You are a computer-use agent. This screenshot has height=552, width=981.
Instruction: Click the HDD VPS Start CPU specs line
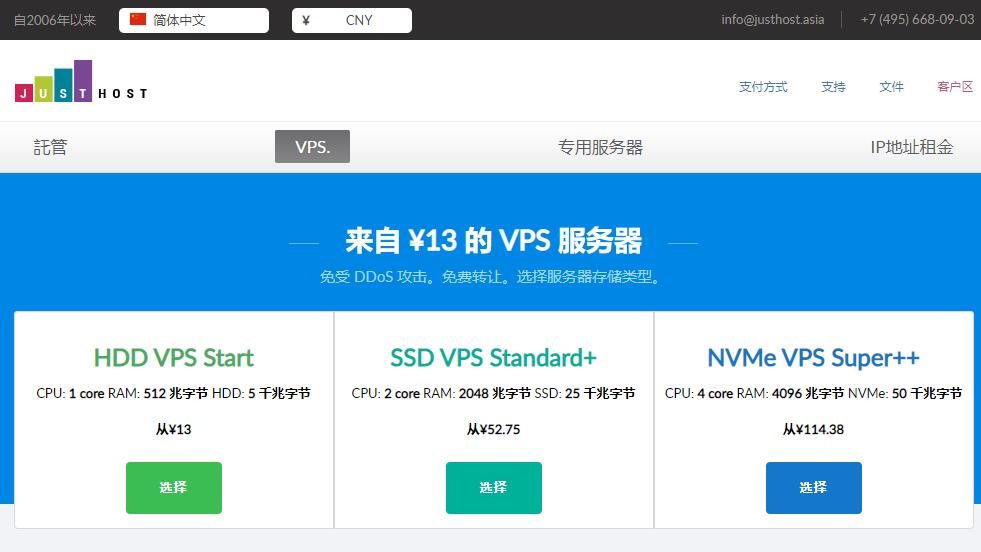[174, 393]
